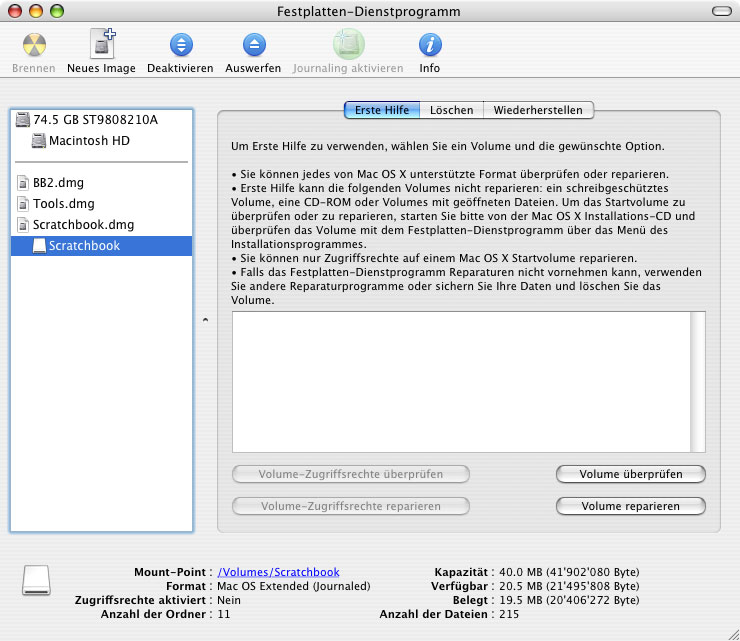Open the Löschen tab
The height and width of the screenshot is (641, 740).
click(x=452, y=110)
